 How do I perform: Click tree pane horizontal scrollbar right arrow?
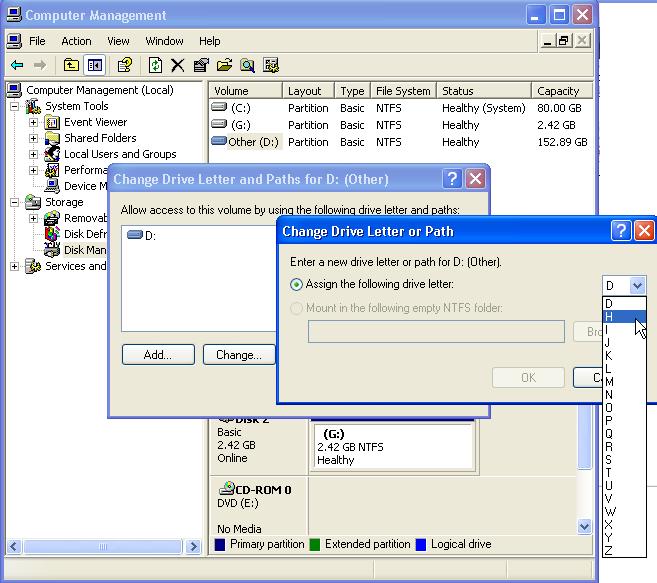pyautogui.click(x=193, y=547)
